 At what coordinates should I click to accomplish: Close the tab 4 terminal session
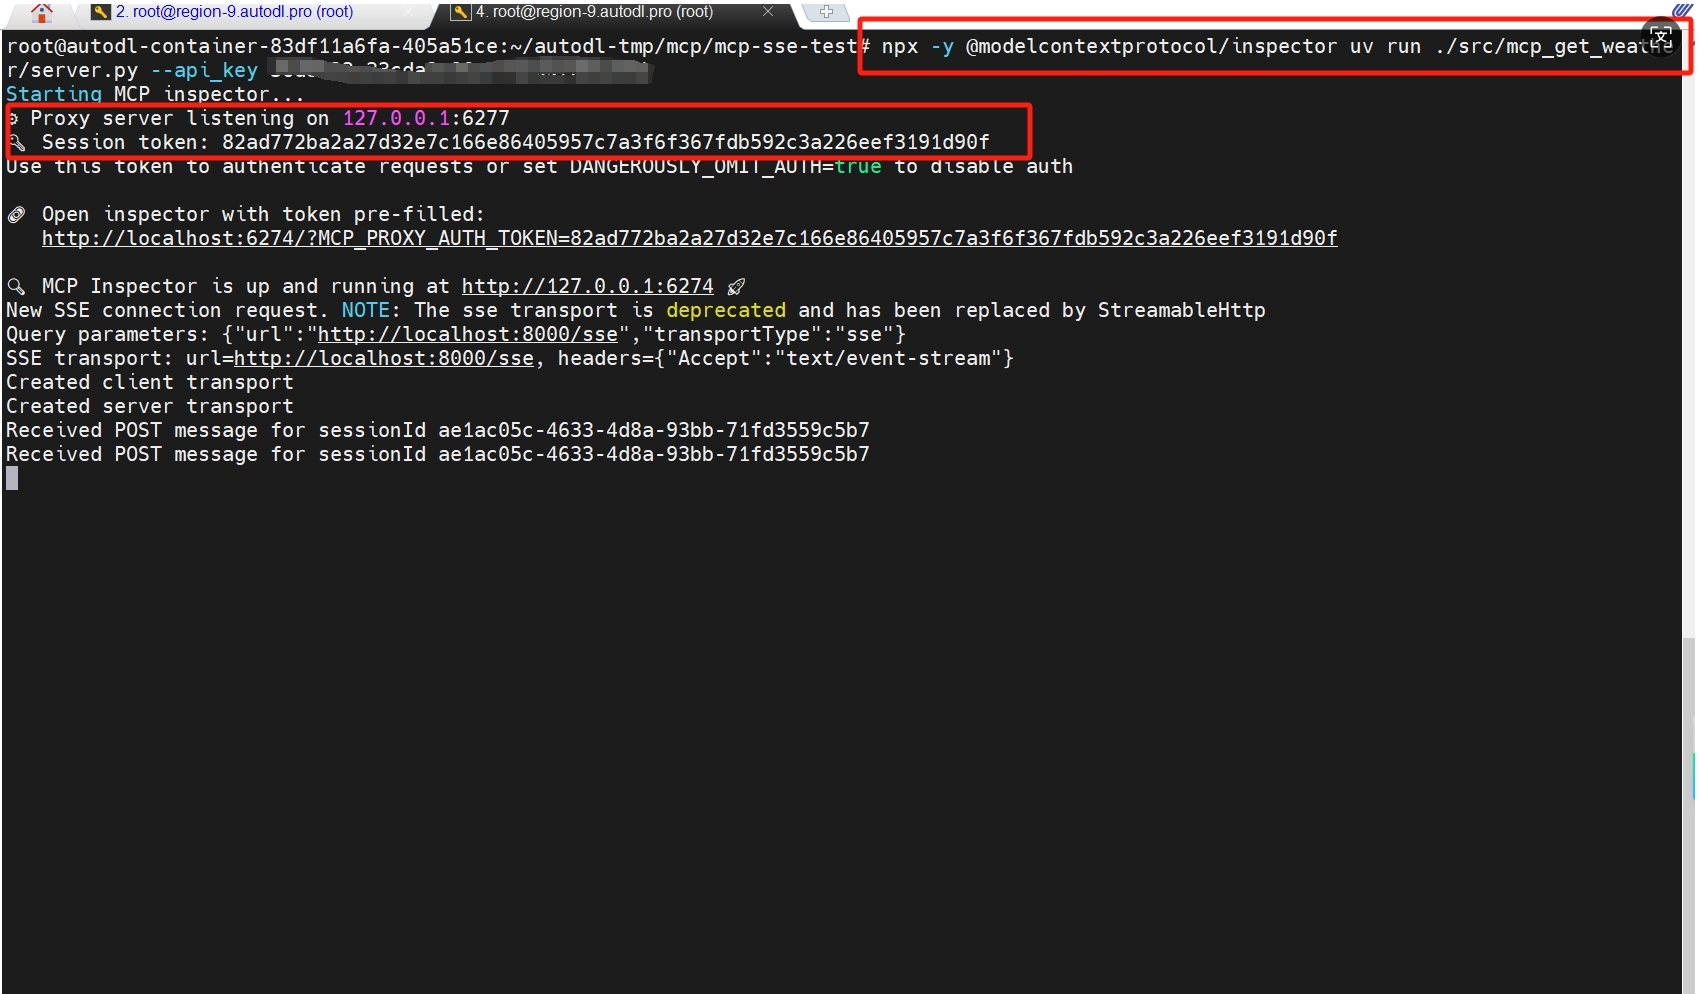click(x=768, y=12)
